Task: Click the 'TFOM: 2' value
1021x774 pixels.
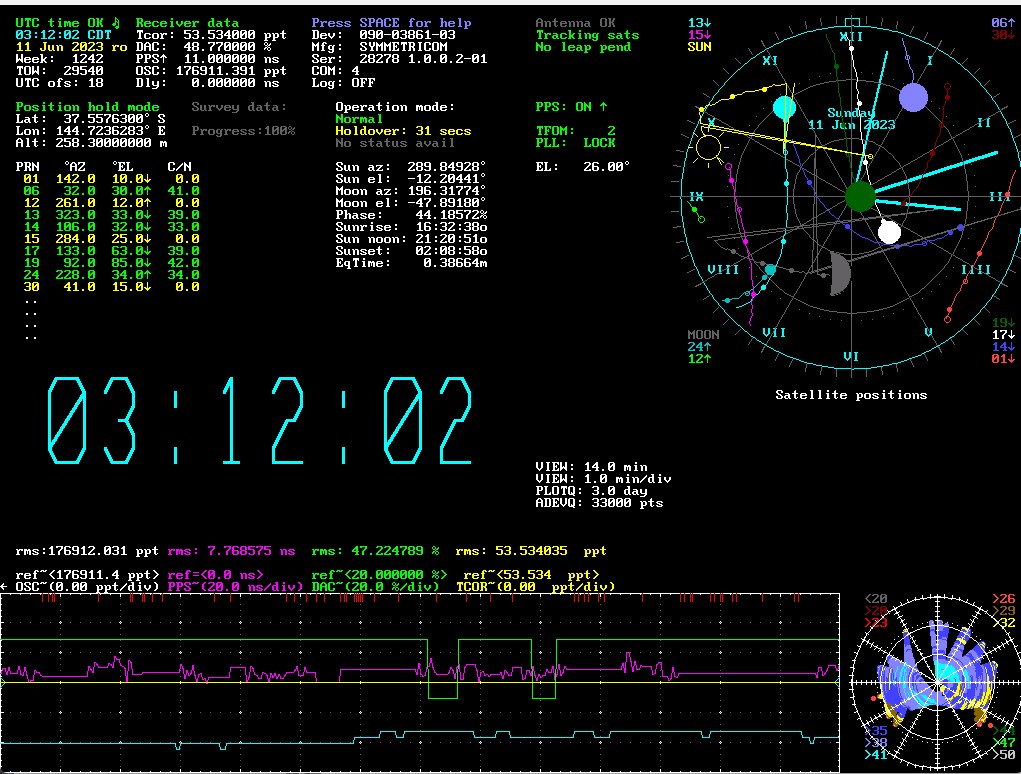Action: pyautogui.click(x=575, y=131)
